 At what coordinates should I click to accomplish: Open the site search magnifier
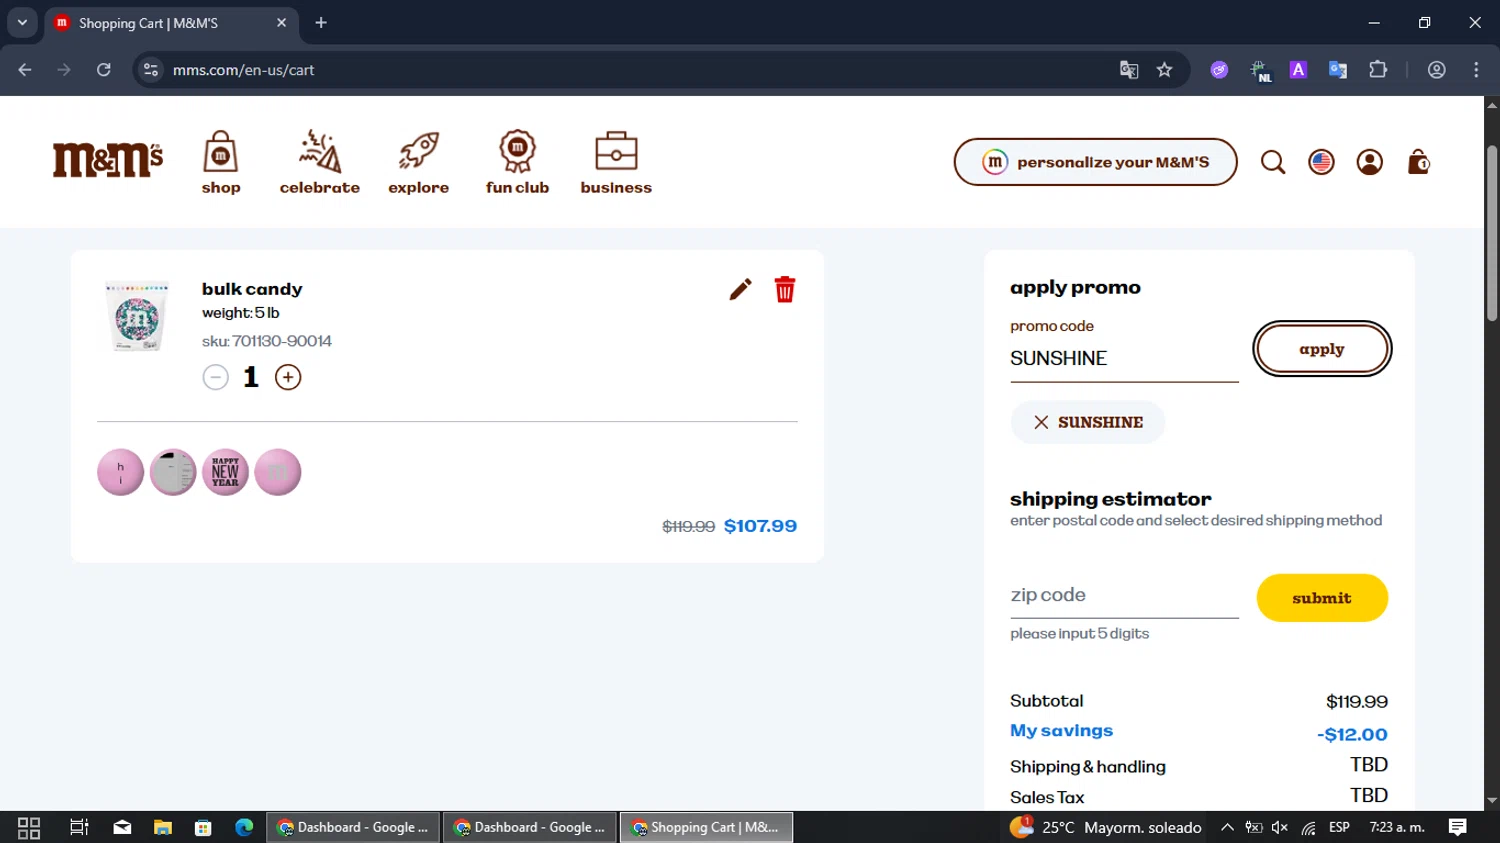[1272, 162]
